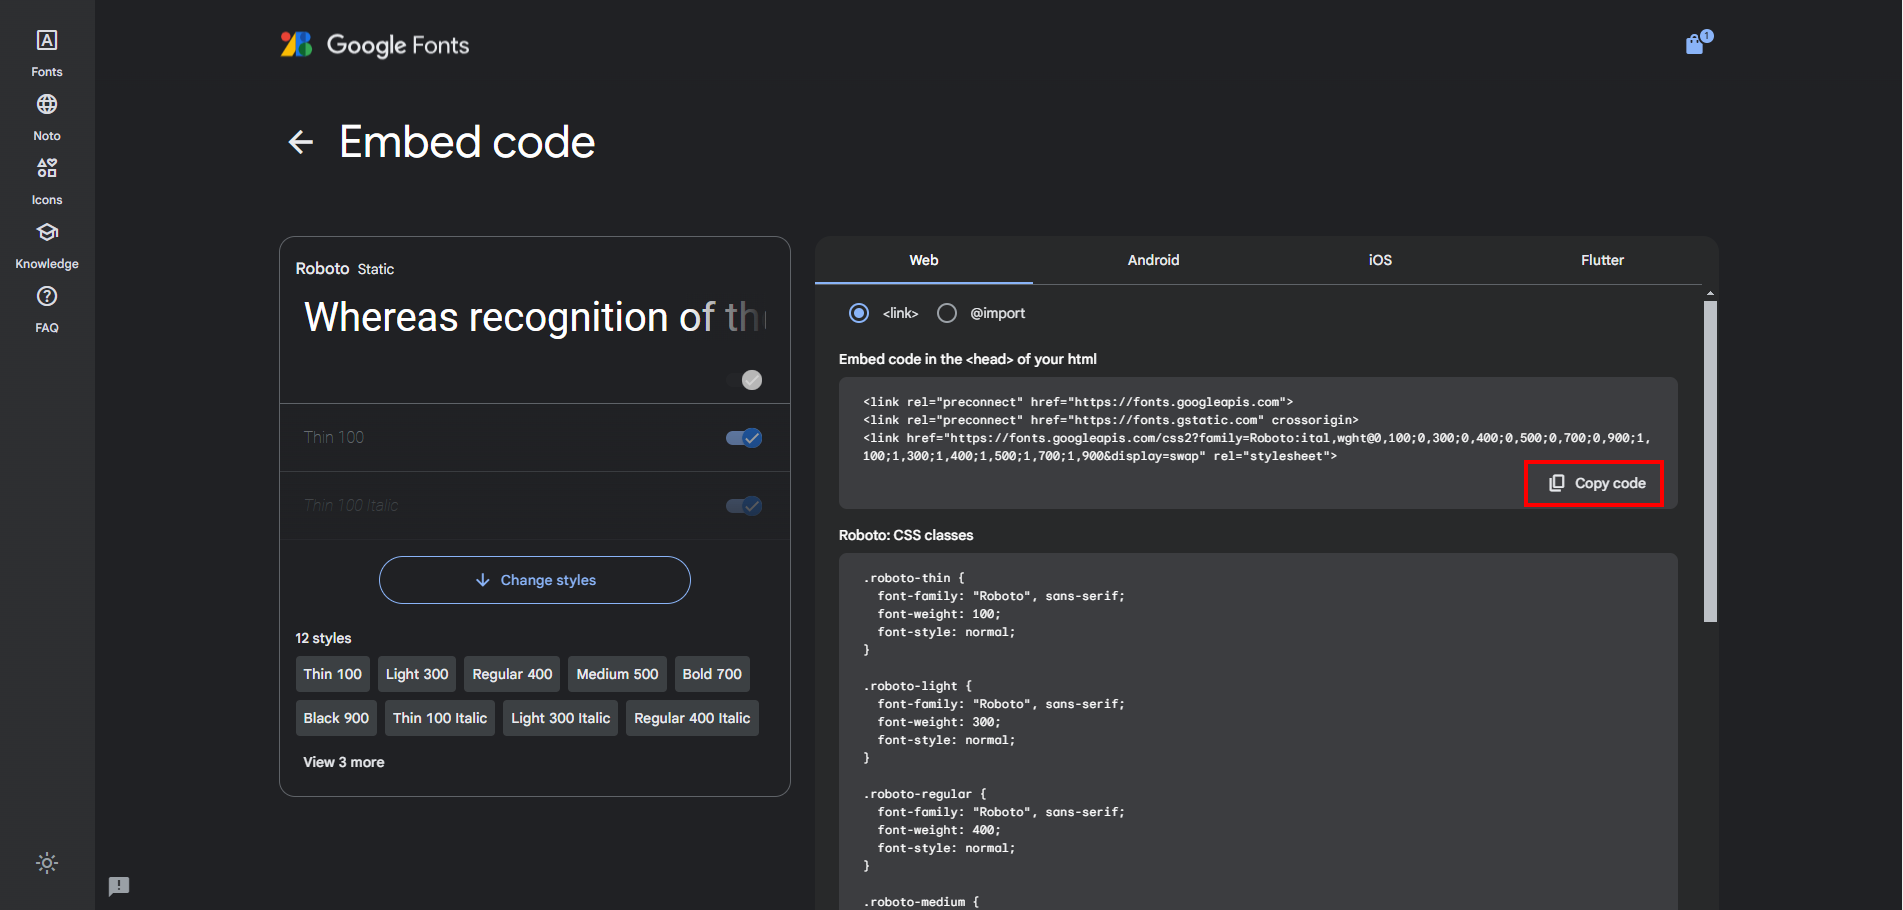Viewport: 1903px width, 910px height.
Task: Switch to the Android tab
Action: pyautogui.click(x=1153, y=260)
